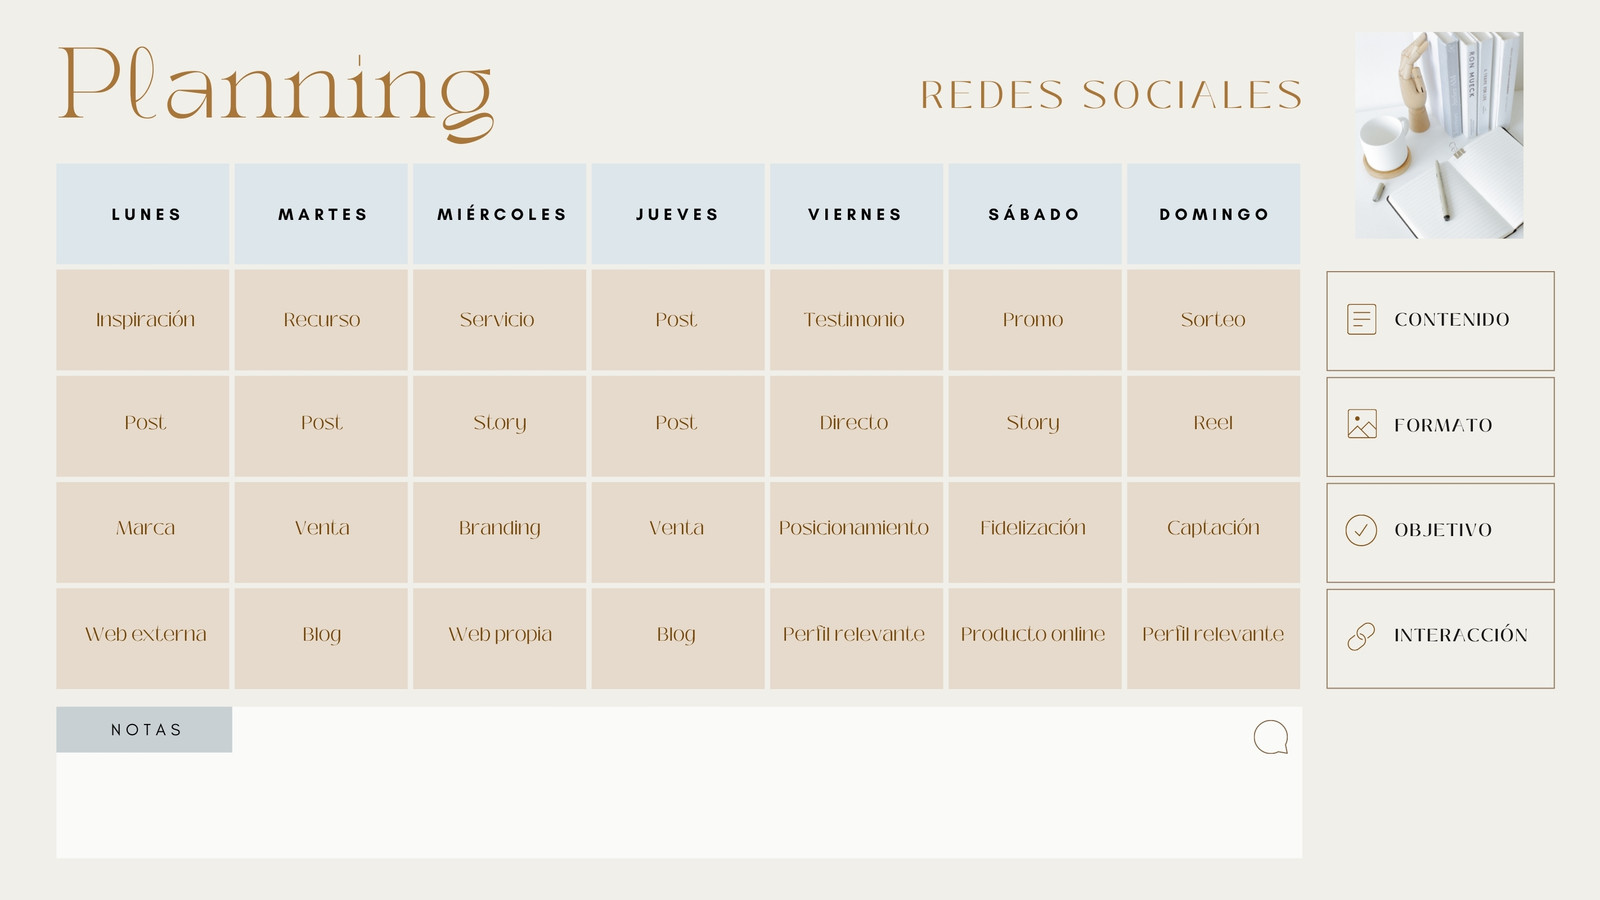Click the Producto online cell under Sábado
Image resolution: width=1600 pixels, height=900 pixels.
(x=1035, y=635)
